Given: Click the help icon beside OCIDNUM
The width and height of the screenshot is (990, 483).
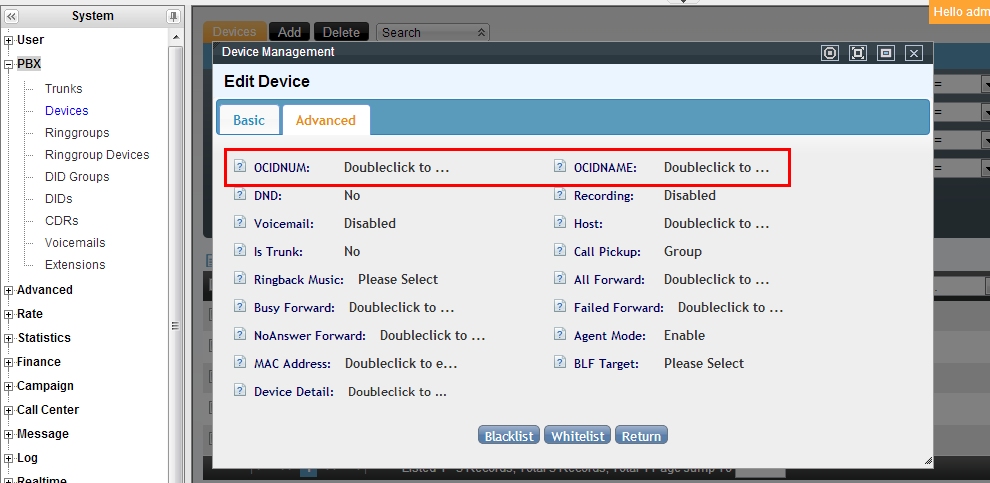Looking at the screenshot, I should 240,167.
